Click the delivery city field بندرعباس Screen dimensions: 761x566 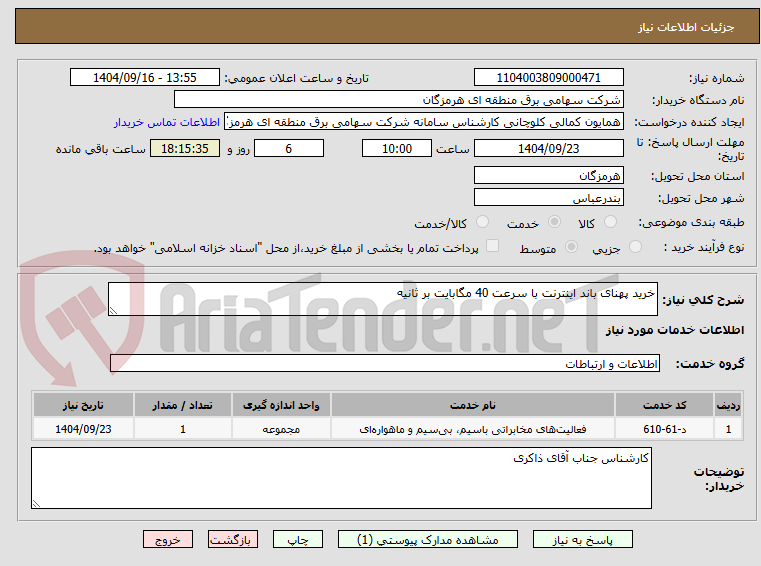coord(548,197)
